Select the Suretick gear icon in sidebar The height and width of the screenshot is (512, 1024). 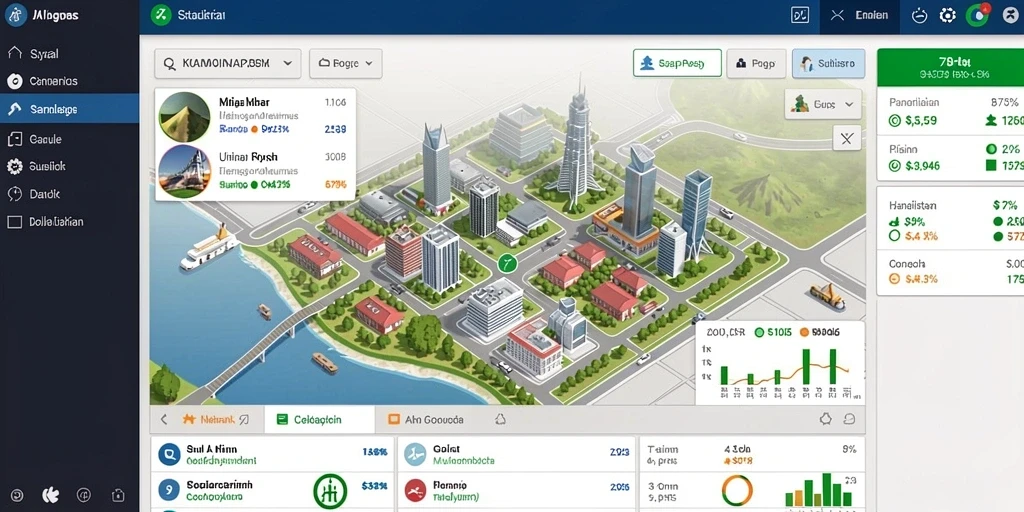point(14,167)
